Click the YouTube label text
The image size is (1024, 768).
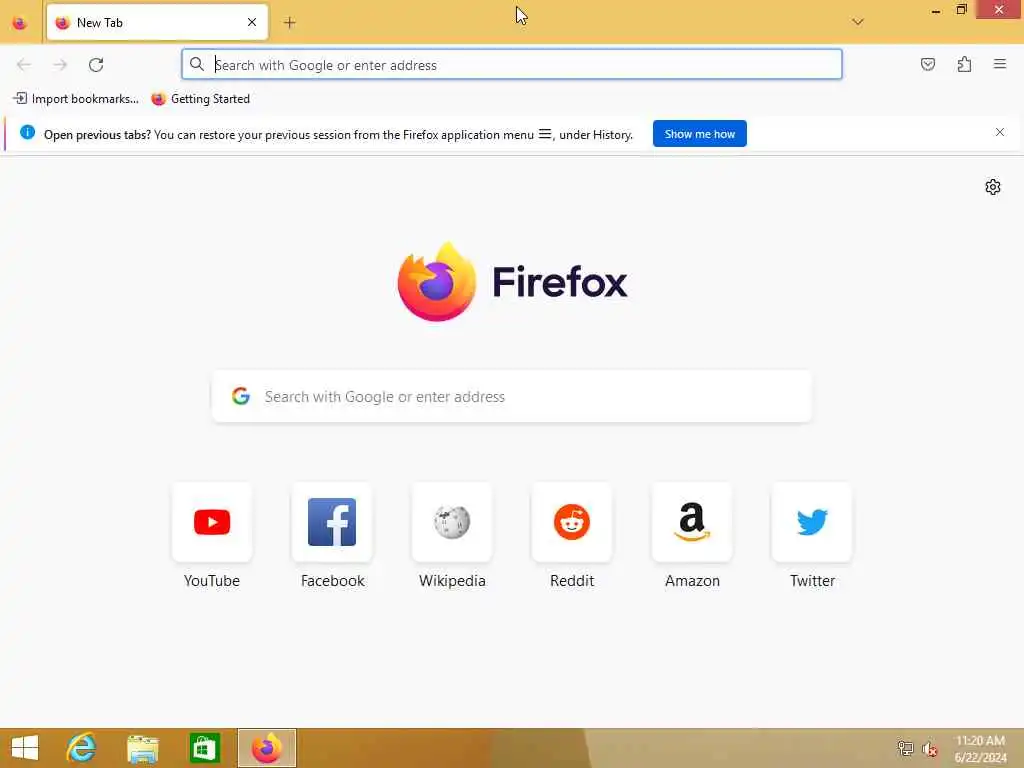pos(212,581)
